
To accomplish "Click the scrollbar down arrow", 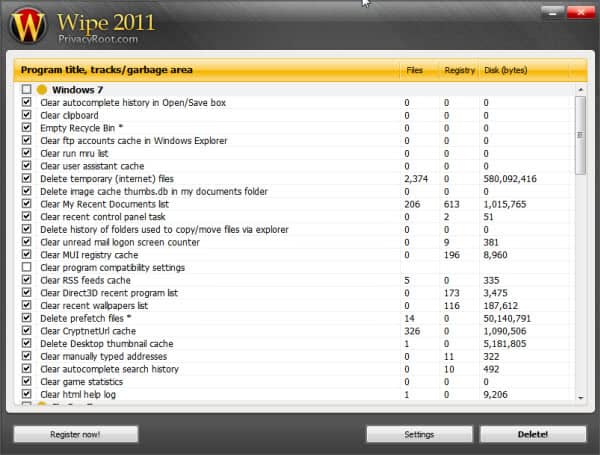I will pos(580,398).
